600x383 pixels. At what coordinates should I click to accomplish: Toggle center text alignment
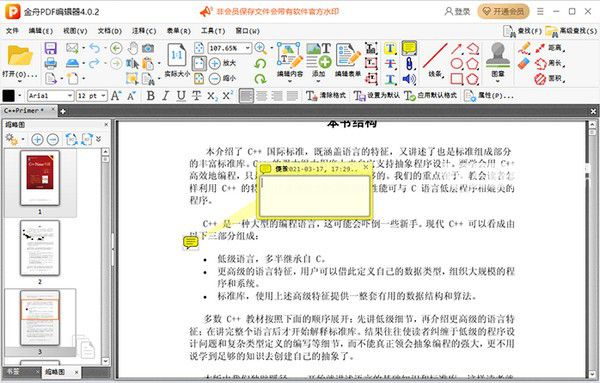pyautogui.click(x=262, y=96)
